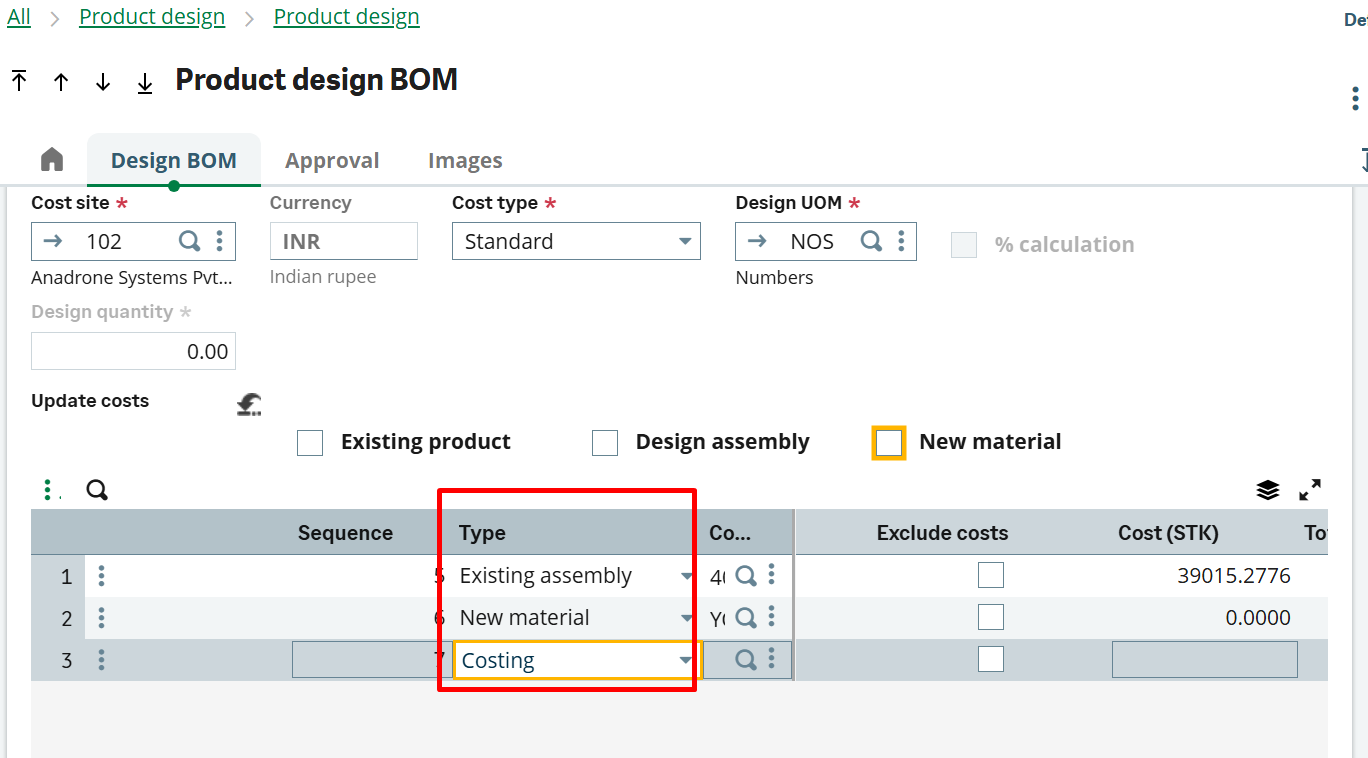Click the All breadcrumb link

19,17
